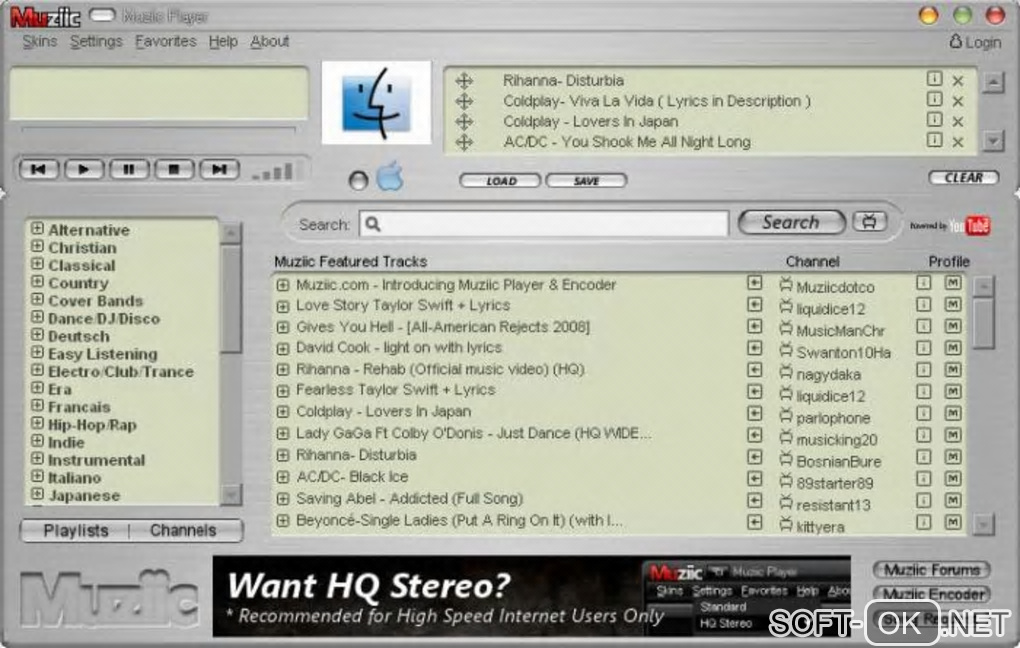Show info for Saving Abel Addicted row
The width and height of the screenshot is (1020, 648).
[x=924, y=500]
